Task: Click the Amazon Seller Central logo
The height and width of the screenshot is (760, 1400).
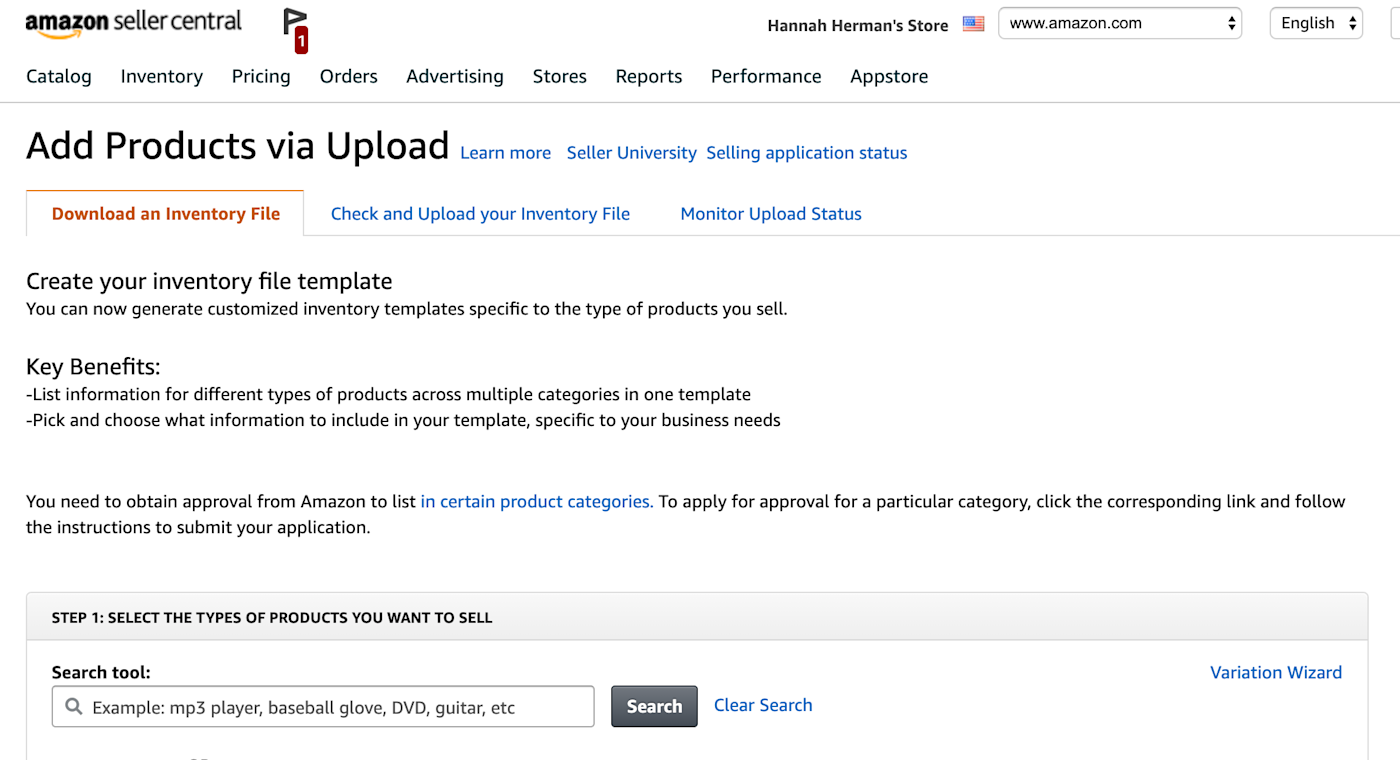Action: [133, 23]
